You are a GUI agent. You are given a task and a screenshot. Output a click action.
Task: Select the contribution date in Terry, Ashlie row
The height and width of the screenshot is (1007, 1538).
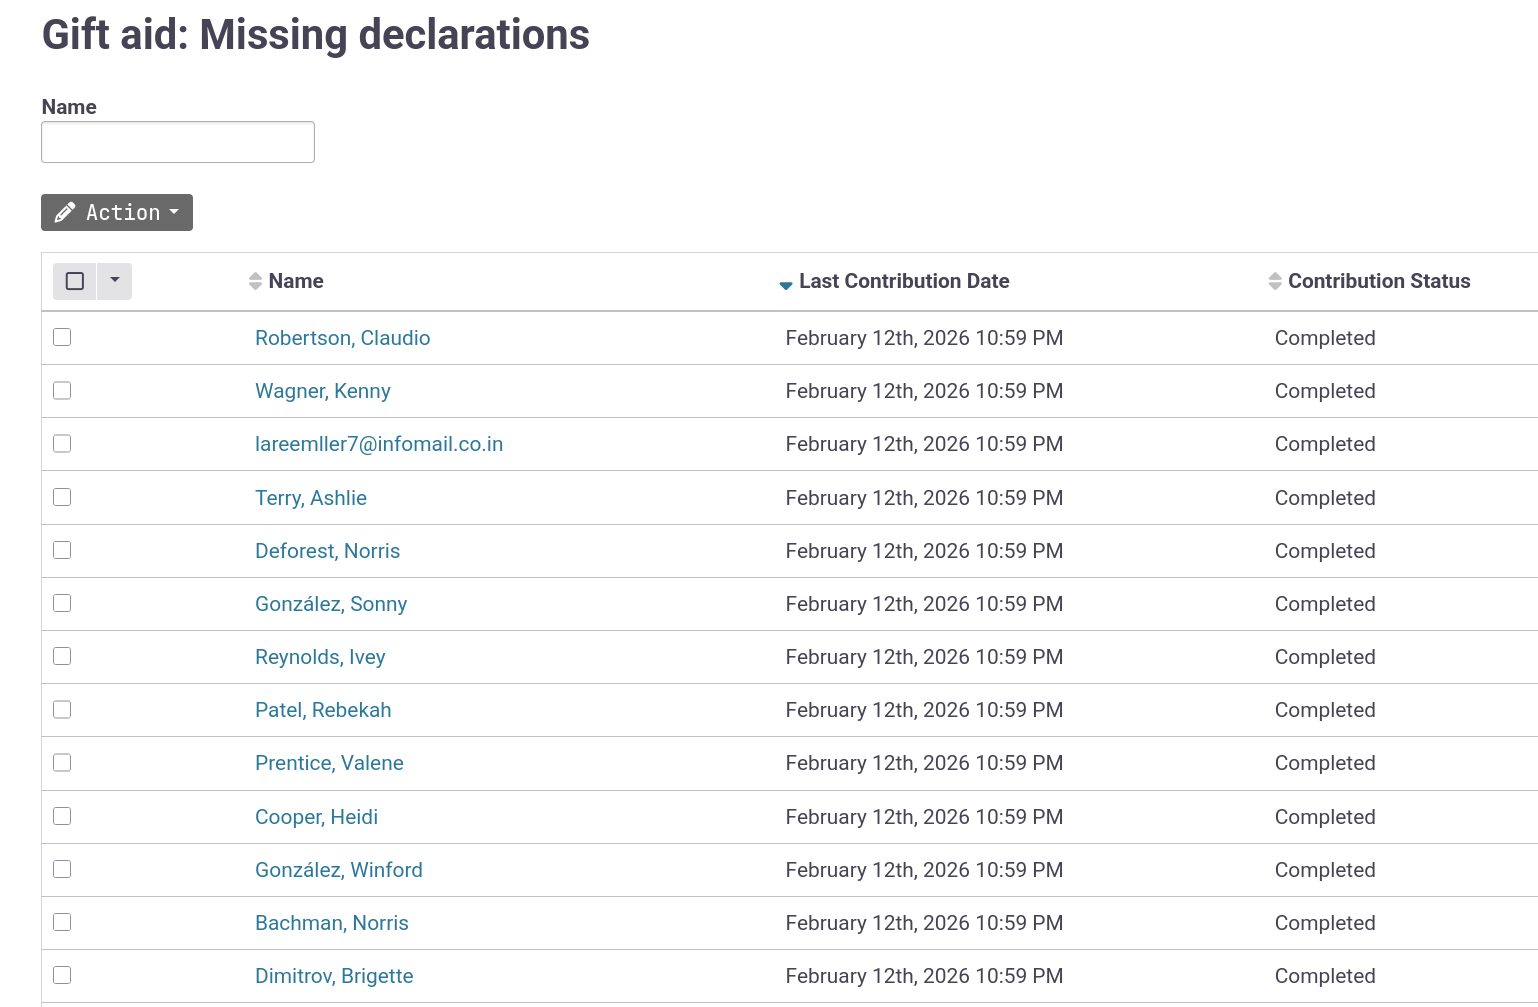click(x=924, y=498)
